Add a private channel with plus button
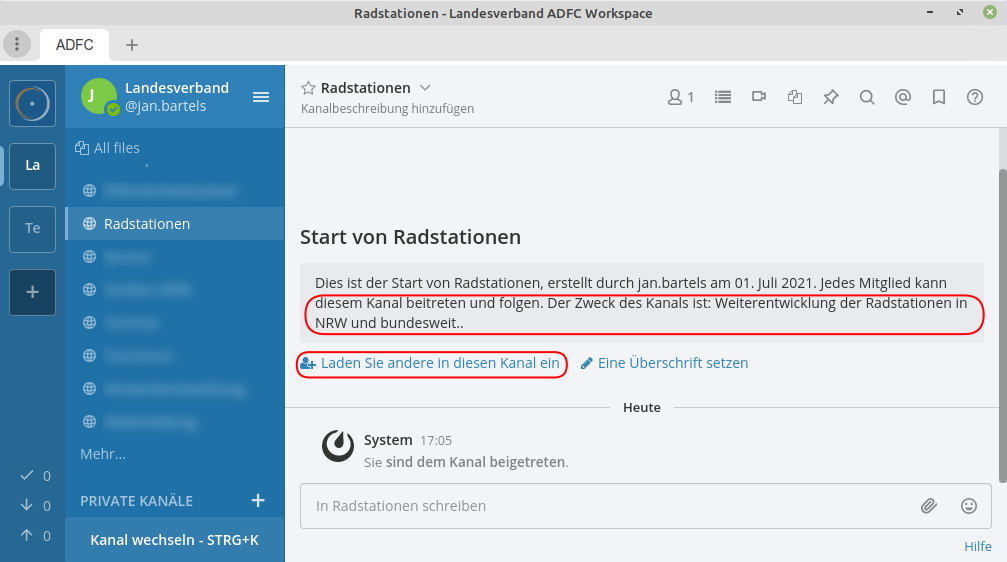The width and height of the screenshot is (1007, 562). pos(257,500)
